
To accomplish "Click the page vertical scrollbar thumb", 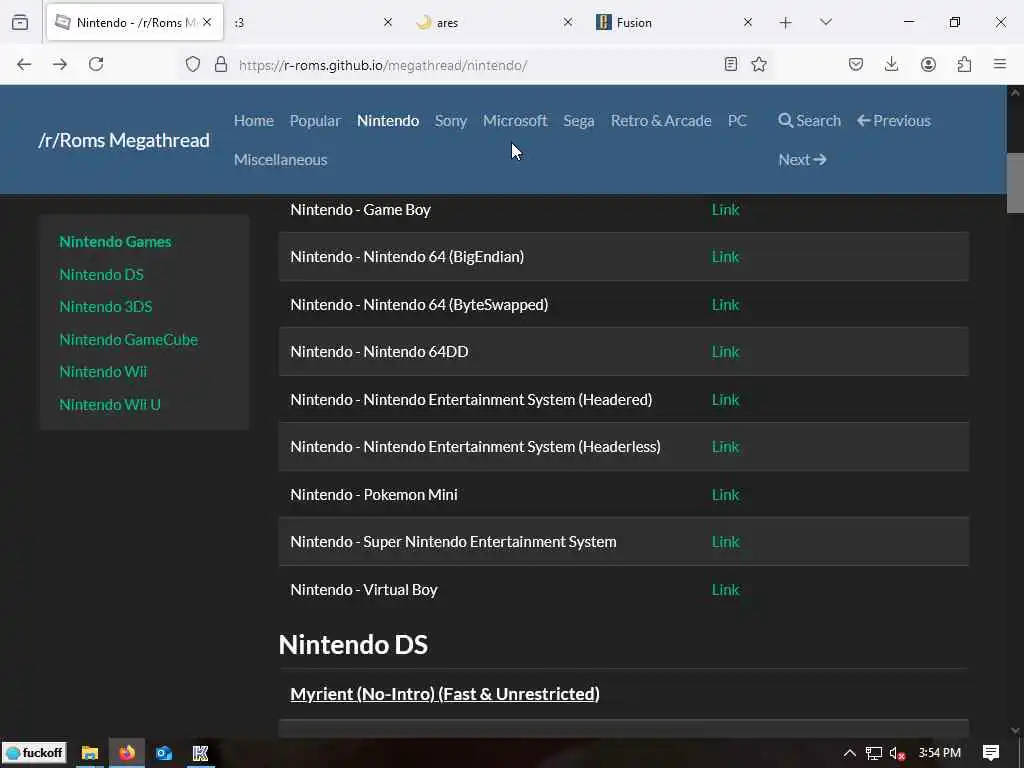I will click(1015, 183).
